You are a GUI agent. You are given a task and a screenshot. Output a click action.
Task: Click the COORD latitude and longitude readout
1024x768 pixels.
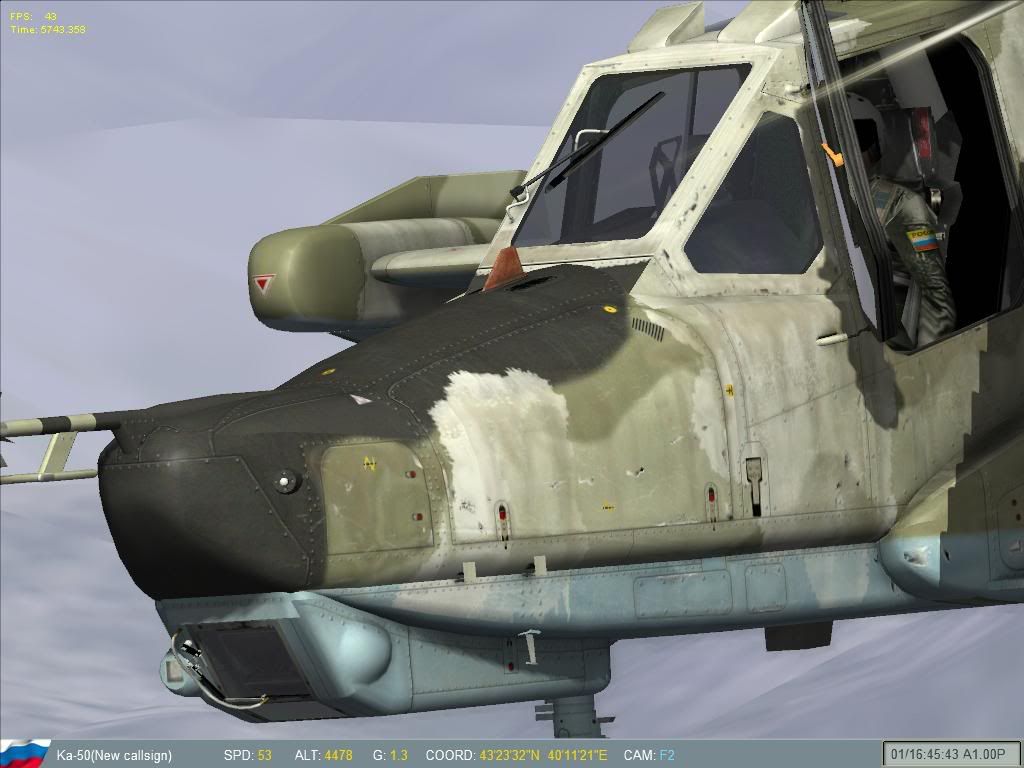point(516,756)
